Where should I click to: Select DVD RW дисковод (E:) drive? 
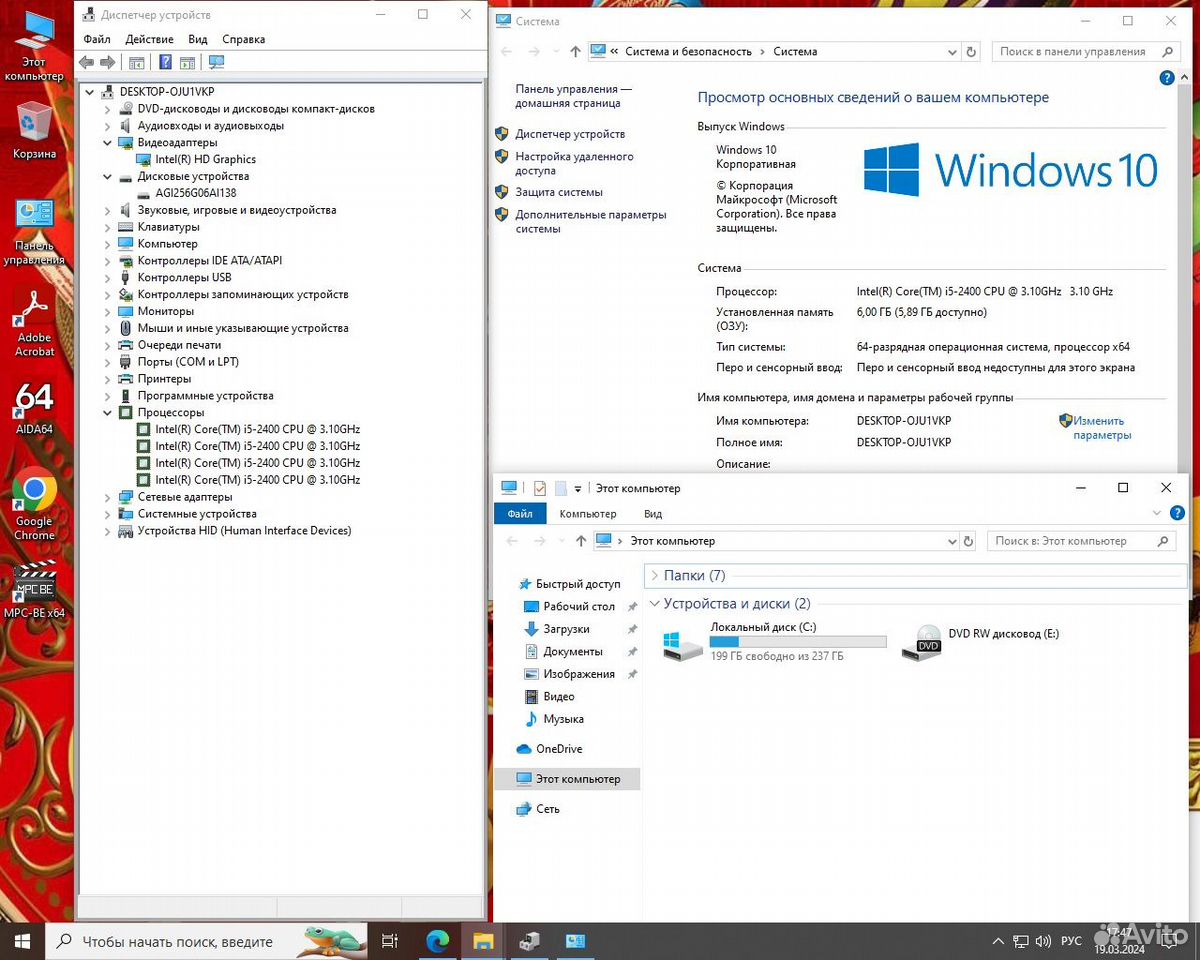(x=981, y=641)
